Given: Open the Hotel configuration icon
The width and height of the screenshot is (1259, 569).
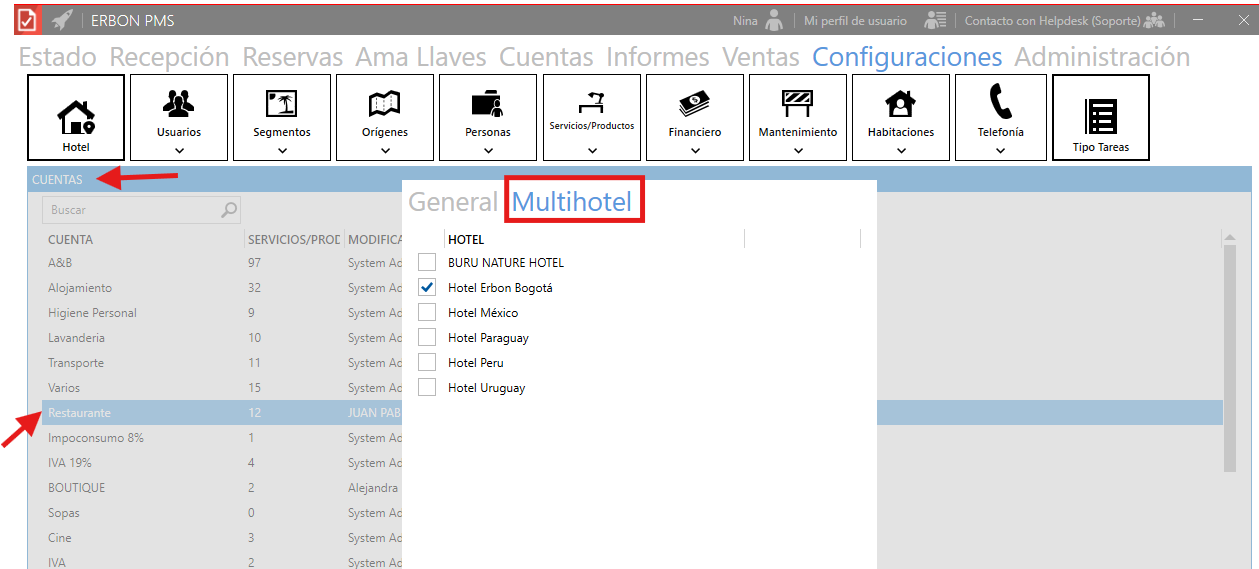Looking at the screenshot, I should (x=76, y=115).
